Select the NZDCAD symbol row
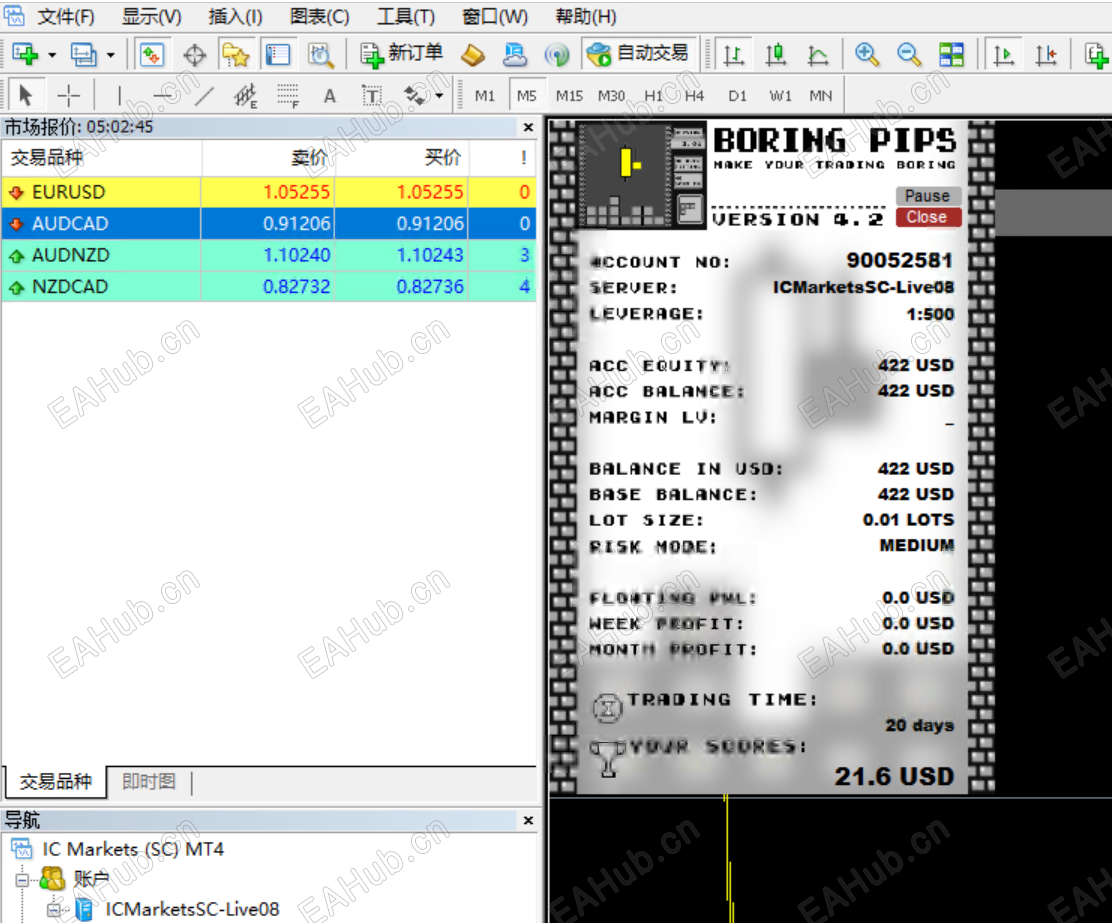The width and height of the screenshot is (1112, 923). (x=269, y=287)
